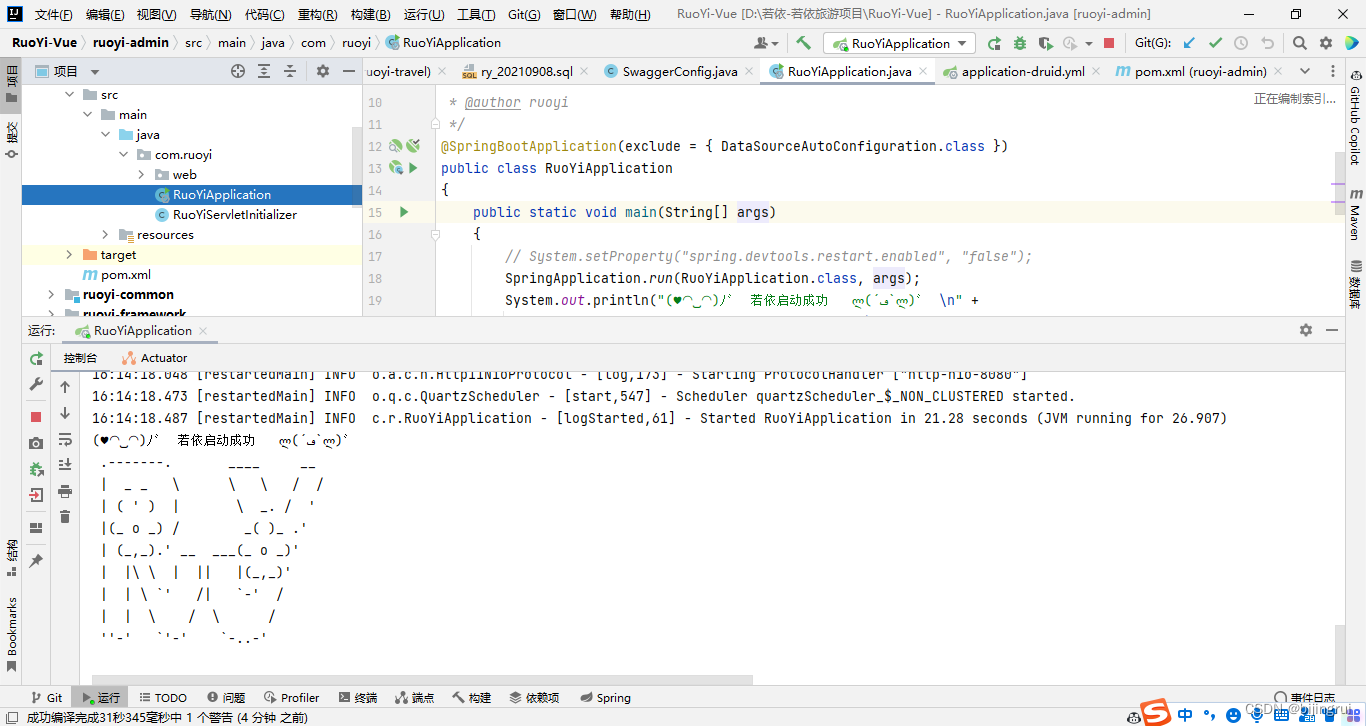Viewport: 1366px width, 726px height.
Task: Click the exit icon with red arrow in the run panel
Action: pos(36,495)
